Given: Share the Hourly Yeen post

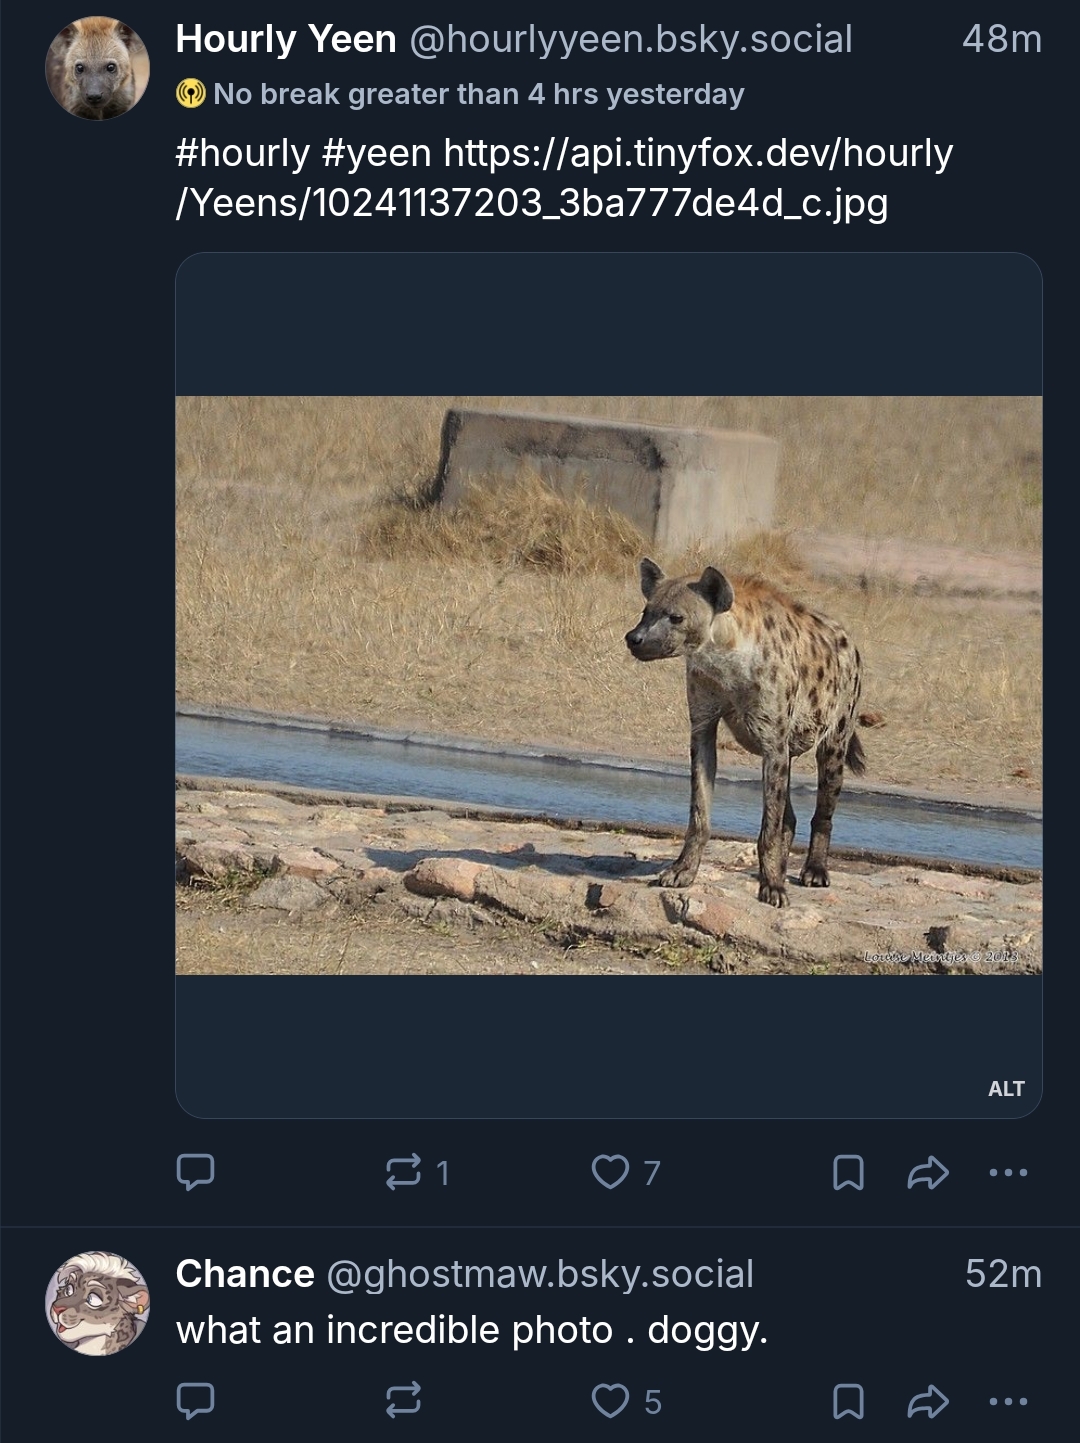Looking at the screenshot, I should tap(927, 1172).
